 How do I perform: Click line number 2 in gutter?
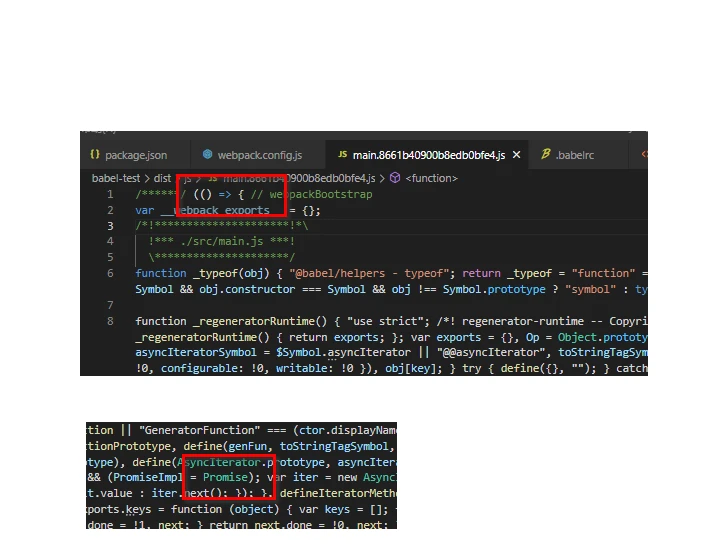pyautogui.click(x=110, y=210)
